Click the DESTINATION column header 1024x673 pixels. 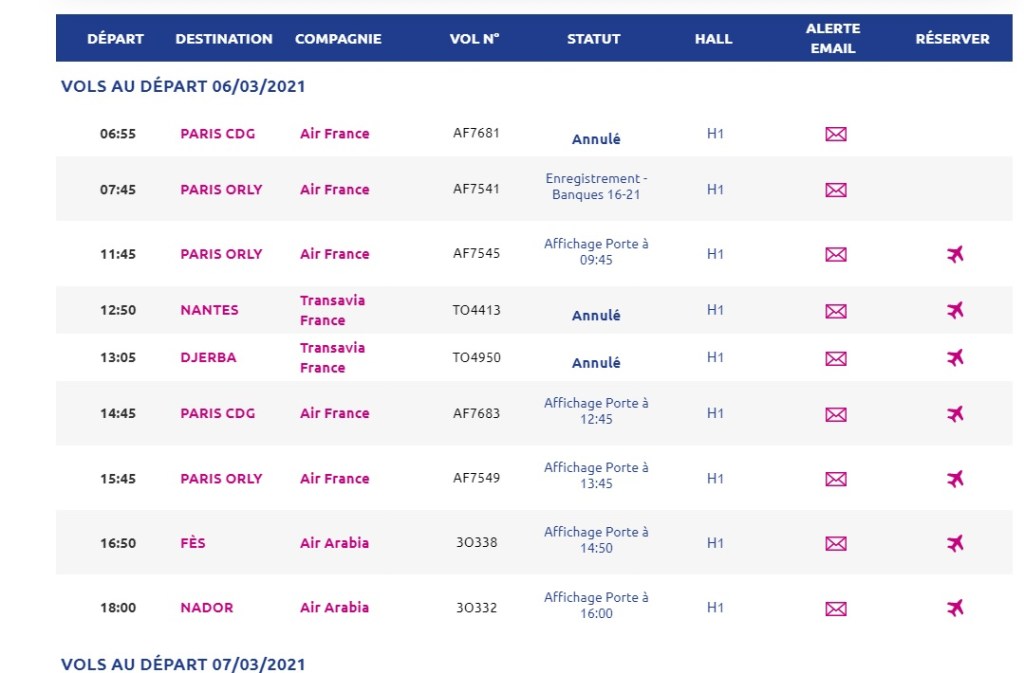[224, 39]
